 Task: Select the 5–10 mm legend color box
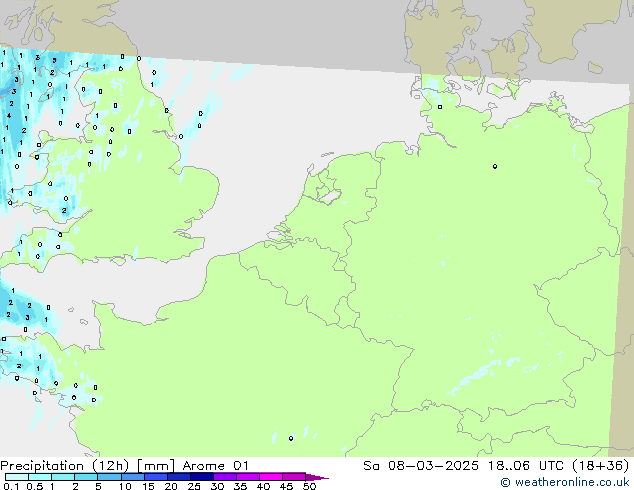tap(109, 477)
